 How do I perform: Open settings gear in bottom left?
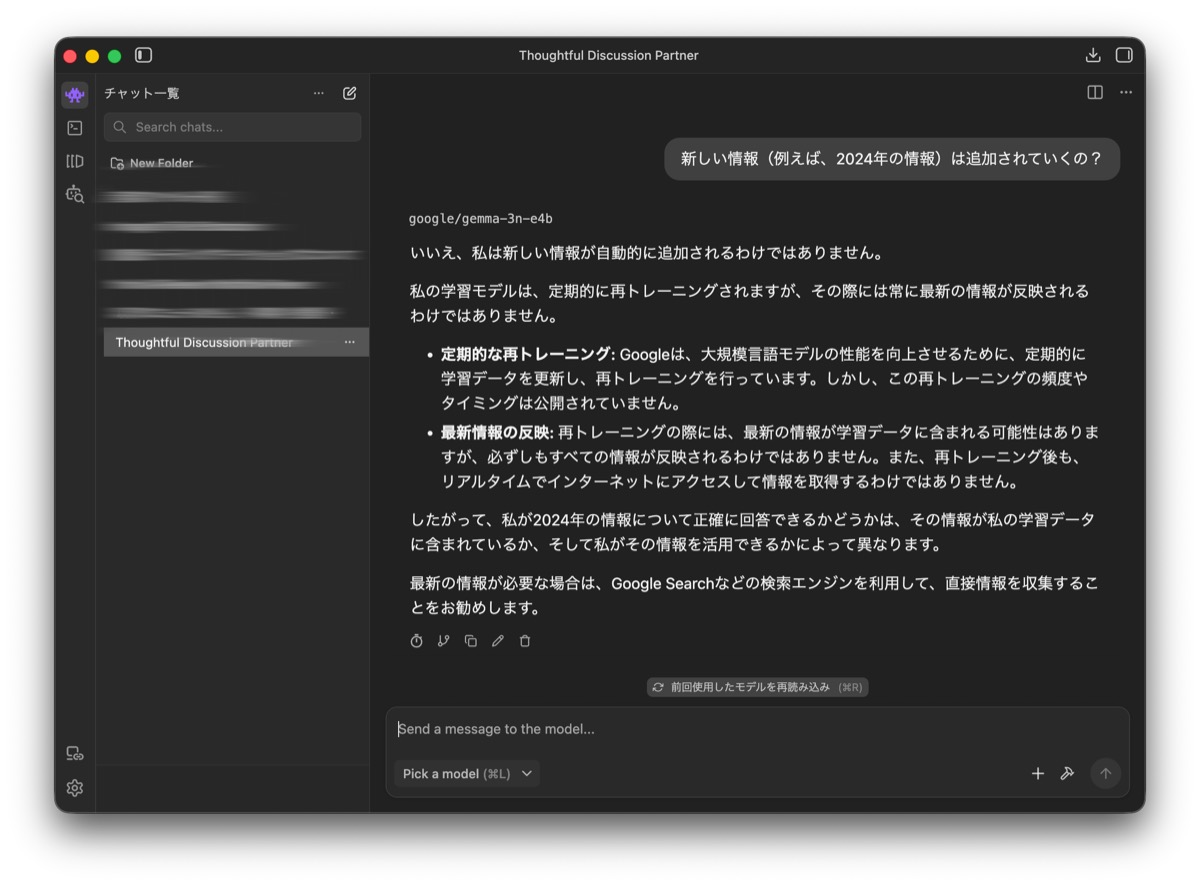pos(74,788)
